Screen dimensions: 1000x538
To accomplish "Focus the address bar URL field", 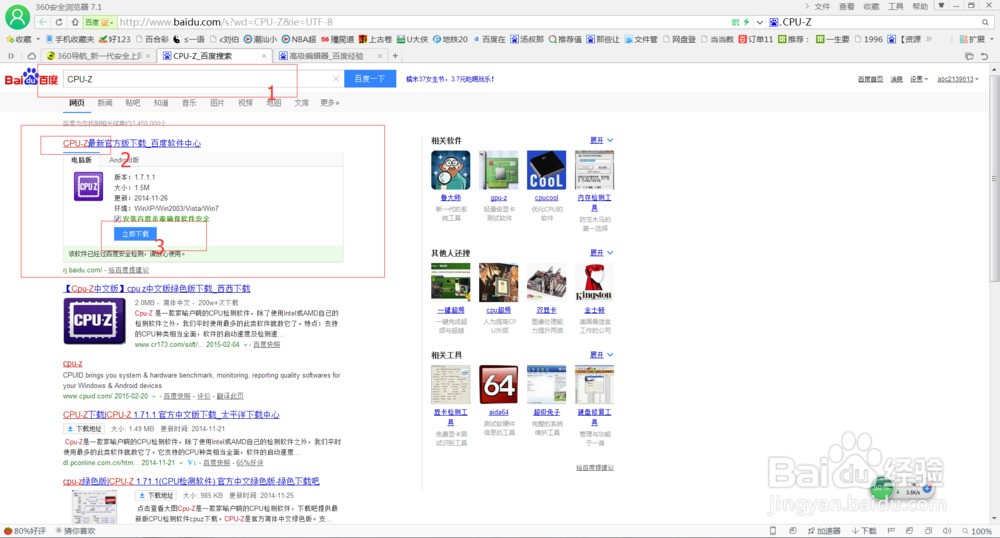I will tap(421, 22).
